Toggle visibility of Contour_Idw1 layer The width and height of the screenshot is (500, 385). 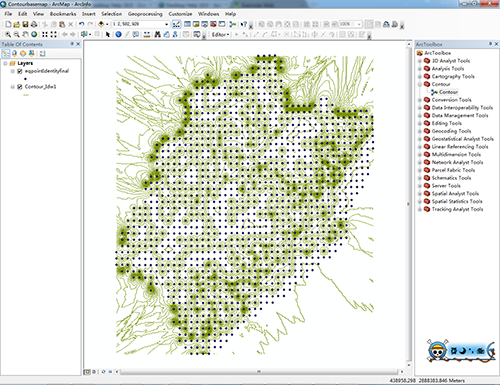(x=20, y=87)
